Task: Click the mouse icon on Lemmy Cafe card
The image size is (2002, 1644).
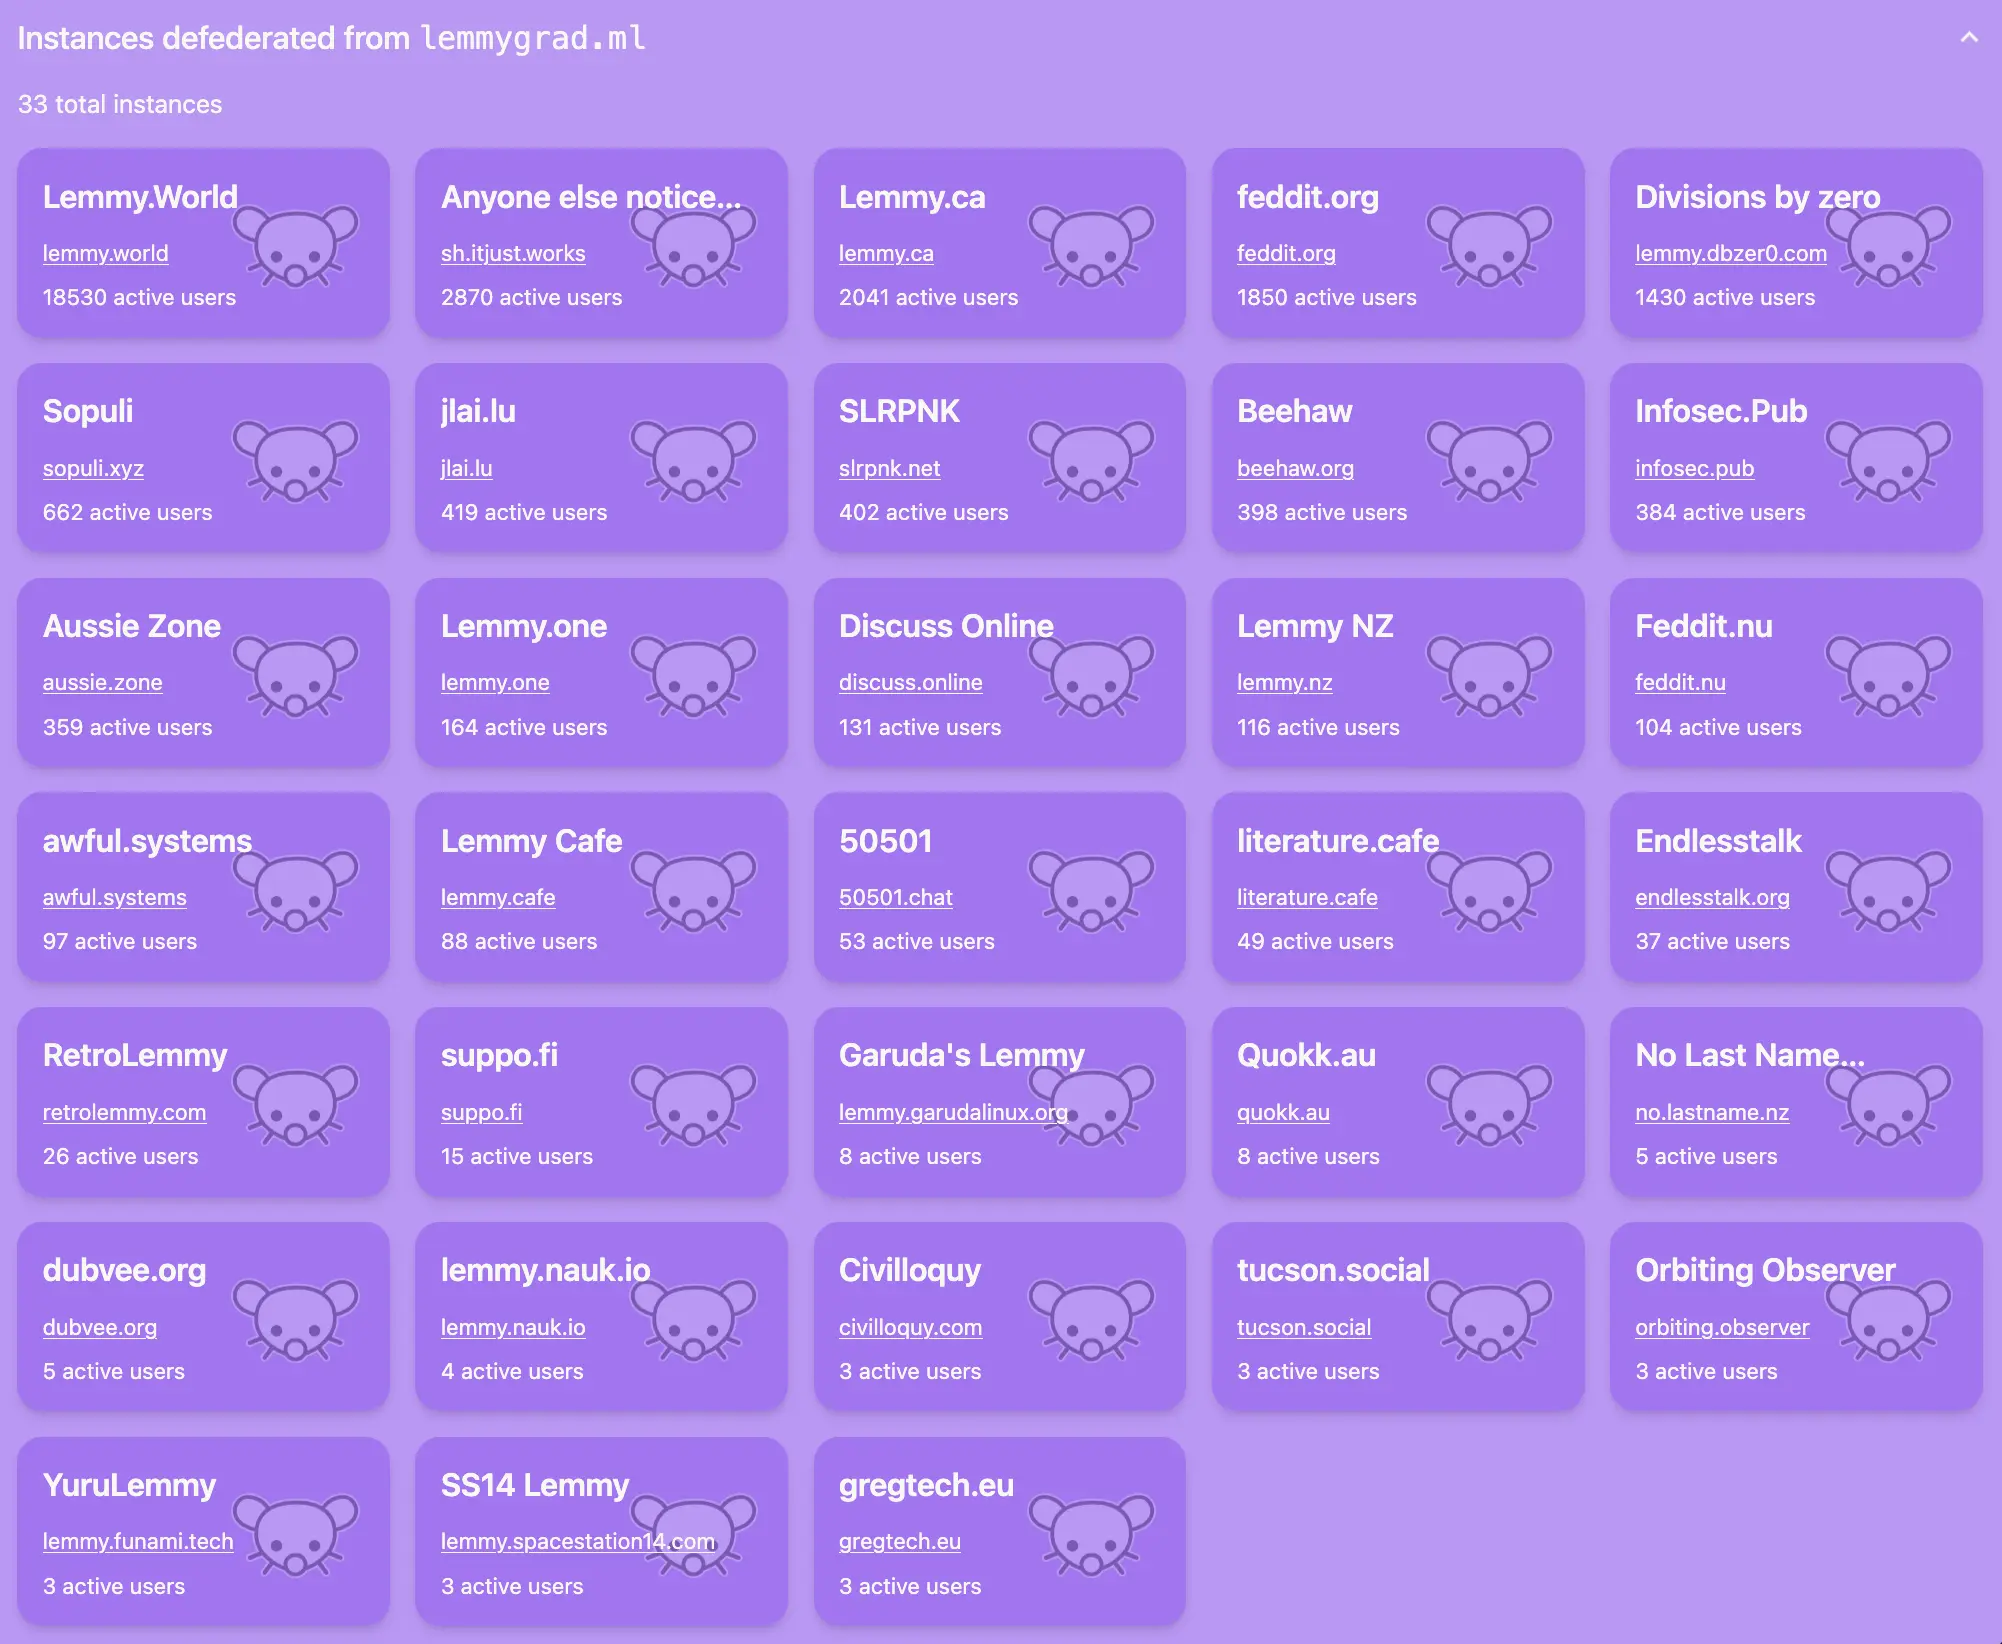Action: point(693,890)
